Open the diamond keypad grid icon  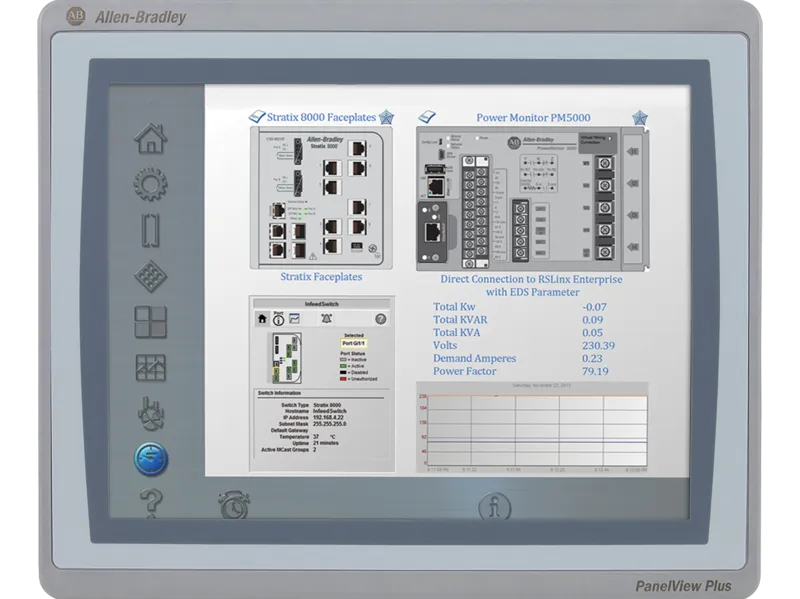coord(151,276)
